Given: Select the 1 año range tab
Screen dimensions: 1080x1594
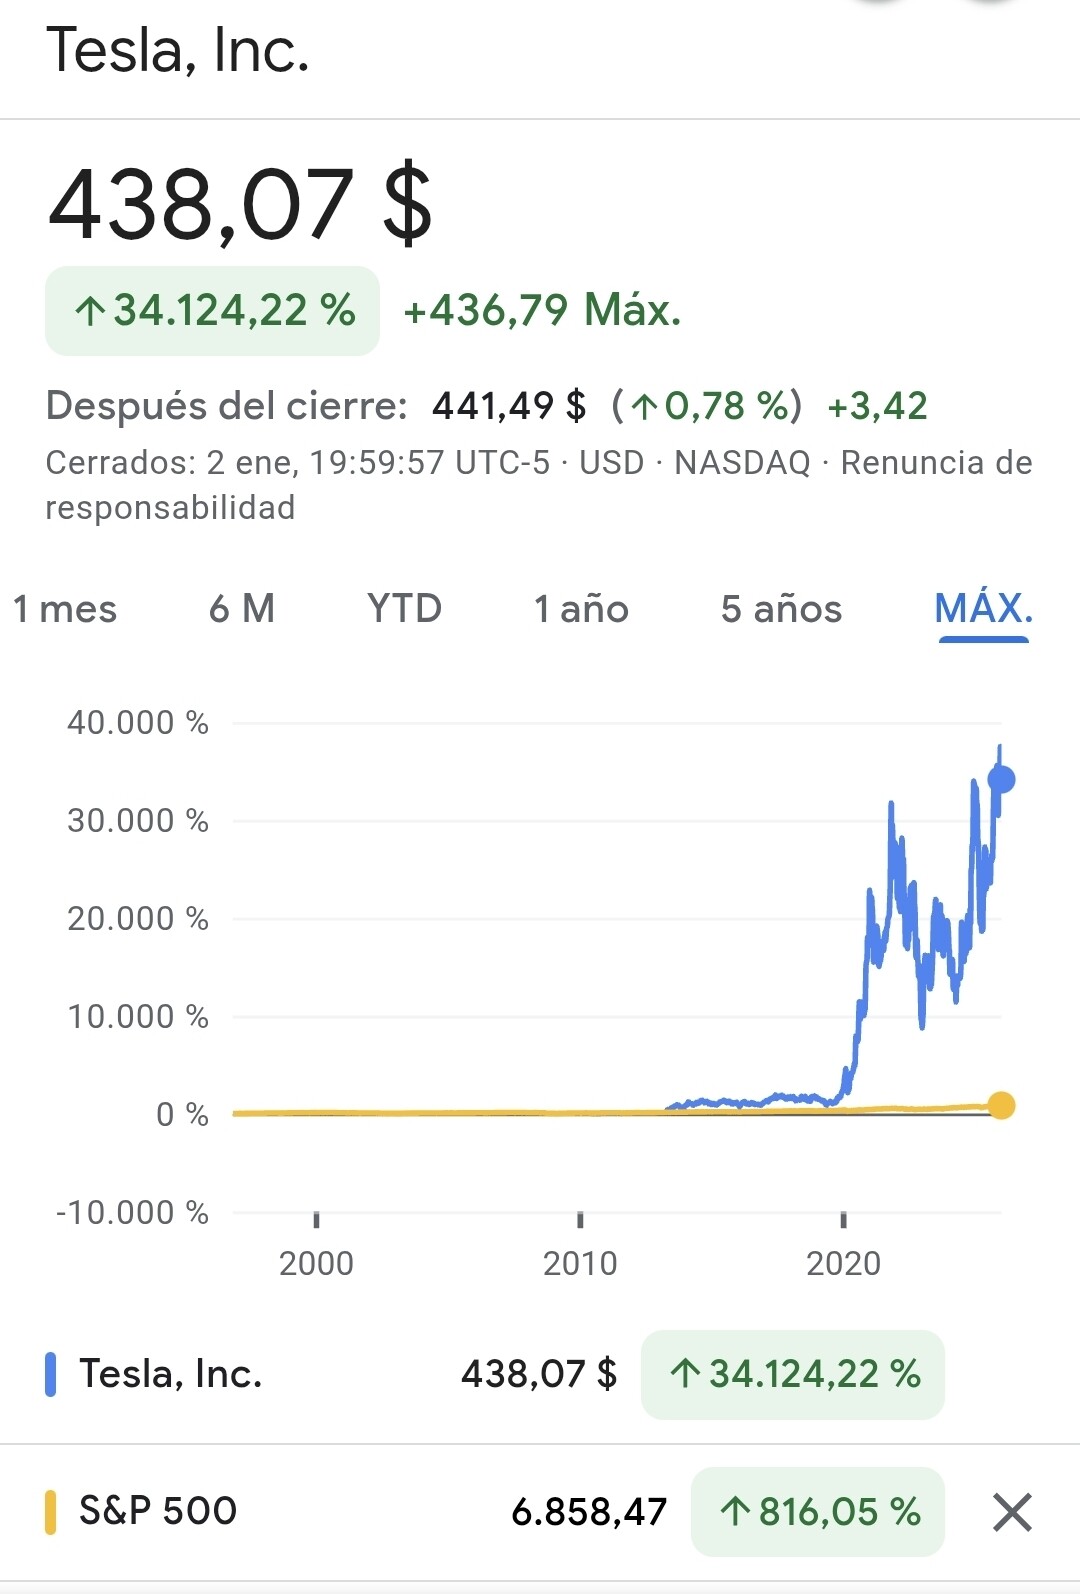Looking at the screenshot, I should 581,609.
